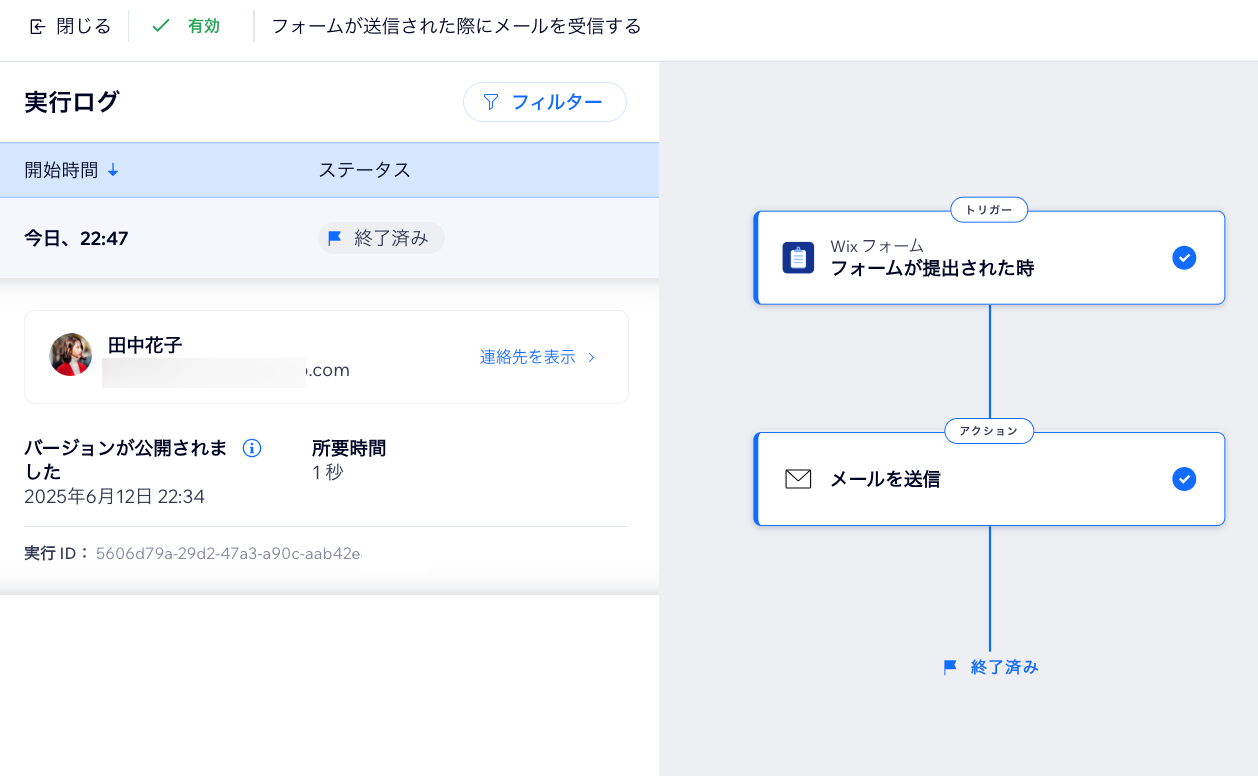Select the 今日、22:47 log row

point(77,238)
